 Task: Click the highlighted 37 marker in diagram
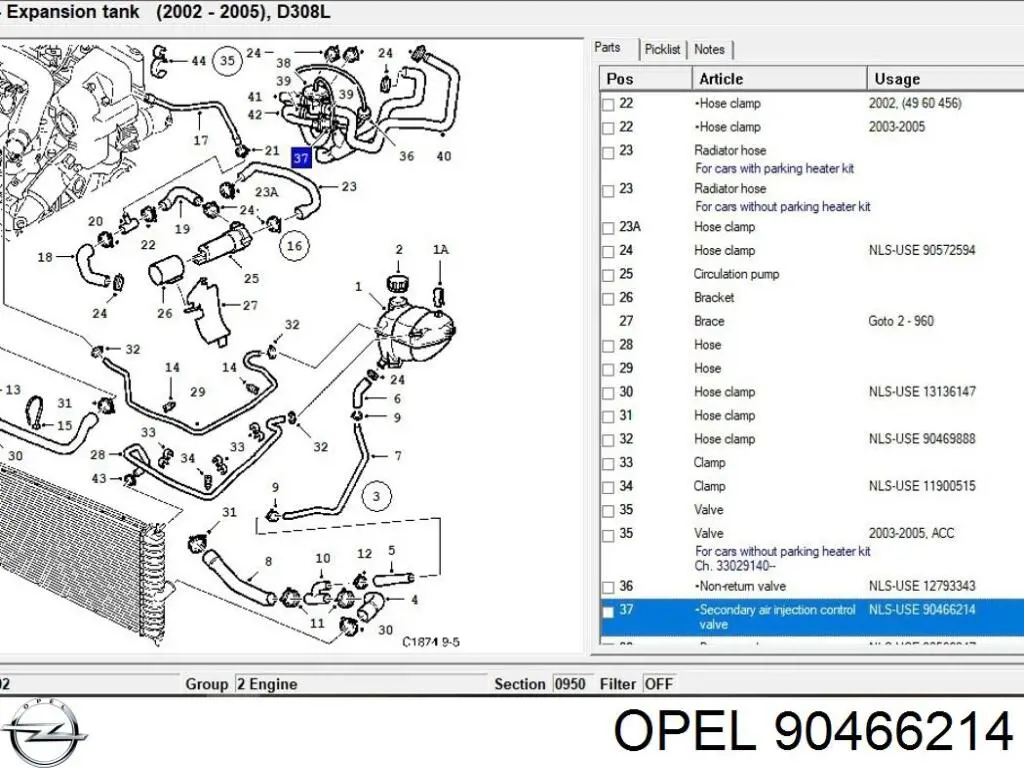[x=301, y=157]
